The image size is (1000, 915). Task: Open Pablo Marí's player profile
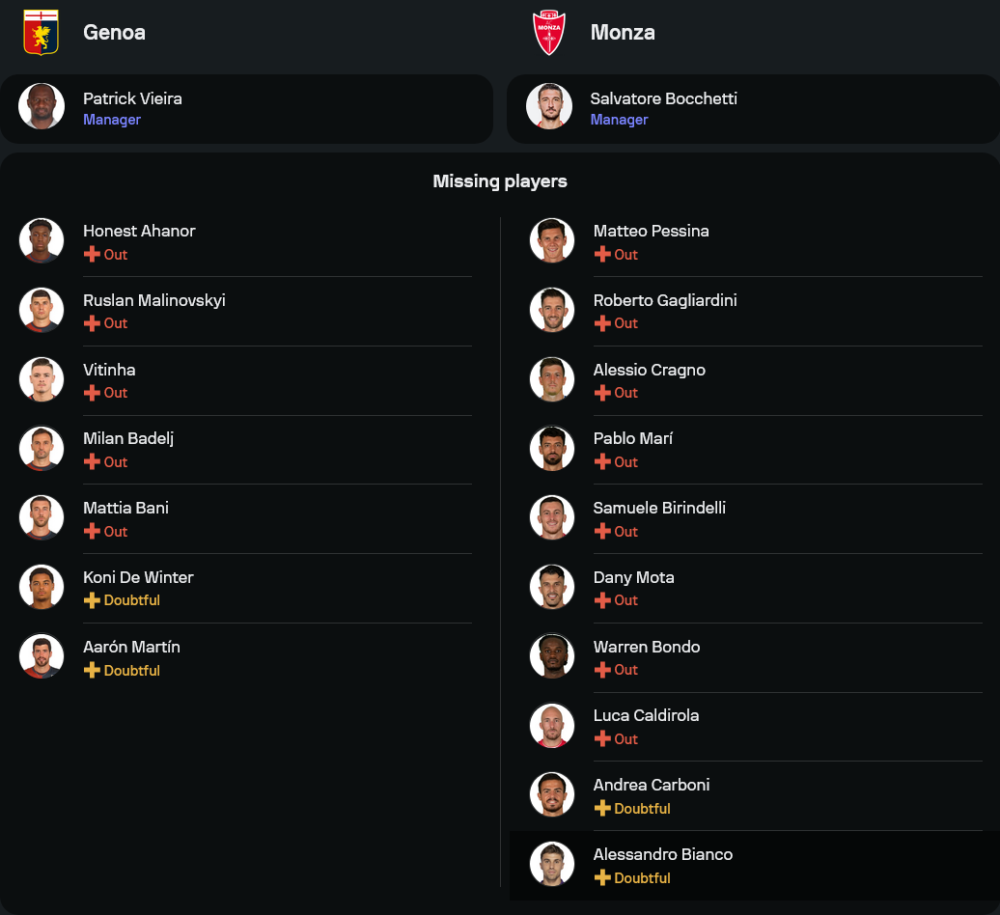click(632, 439)
